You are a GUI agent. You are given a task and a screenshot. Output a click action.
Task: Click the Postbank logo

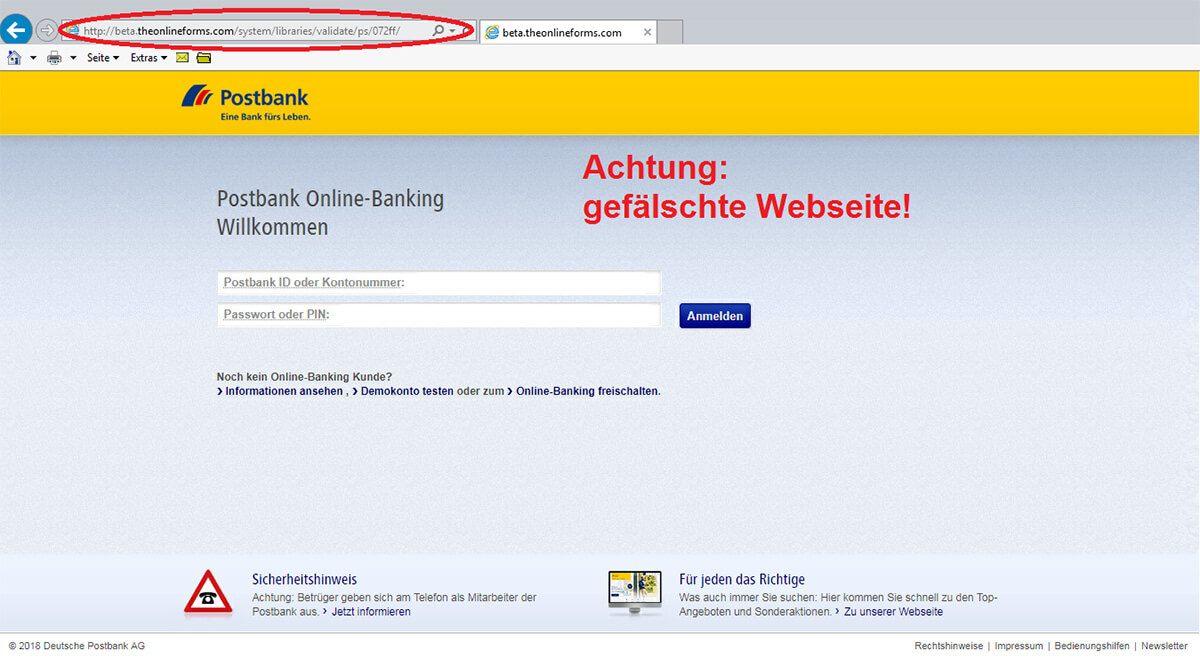pos(245,102)
